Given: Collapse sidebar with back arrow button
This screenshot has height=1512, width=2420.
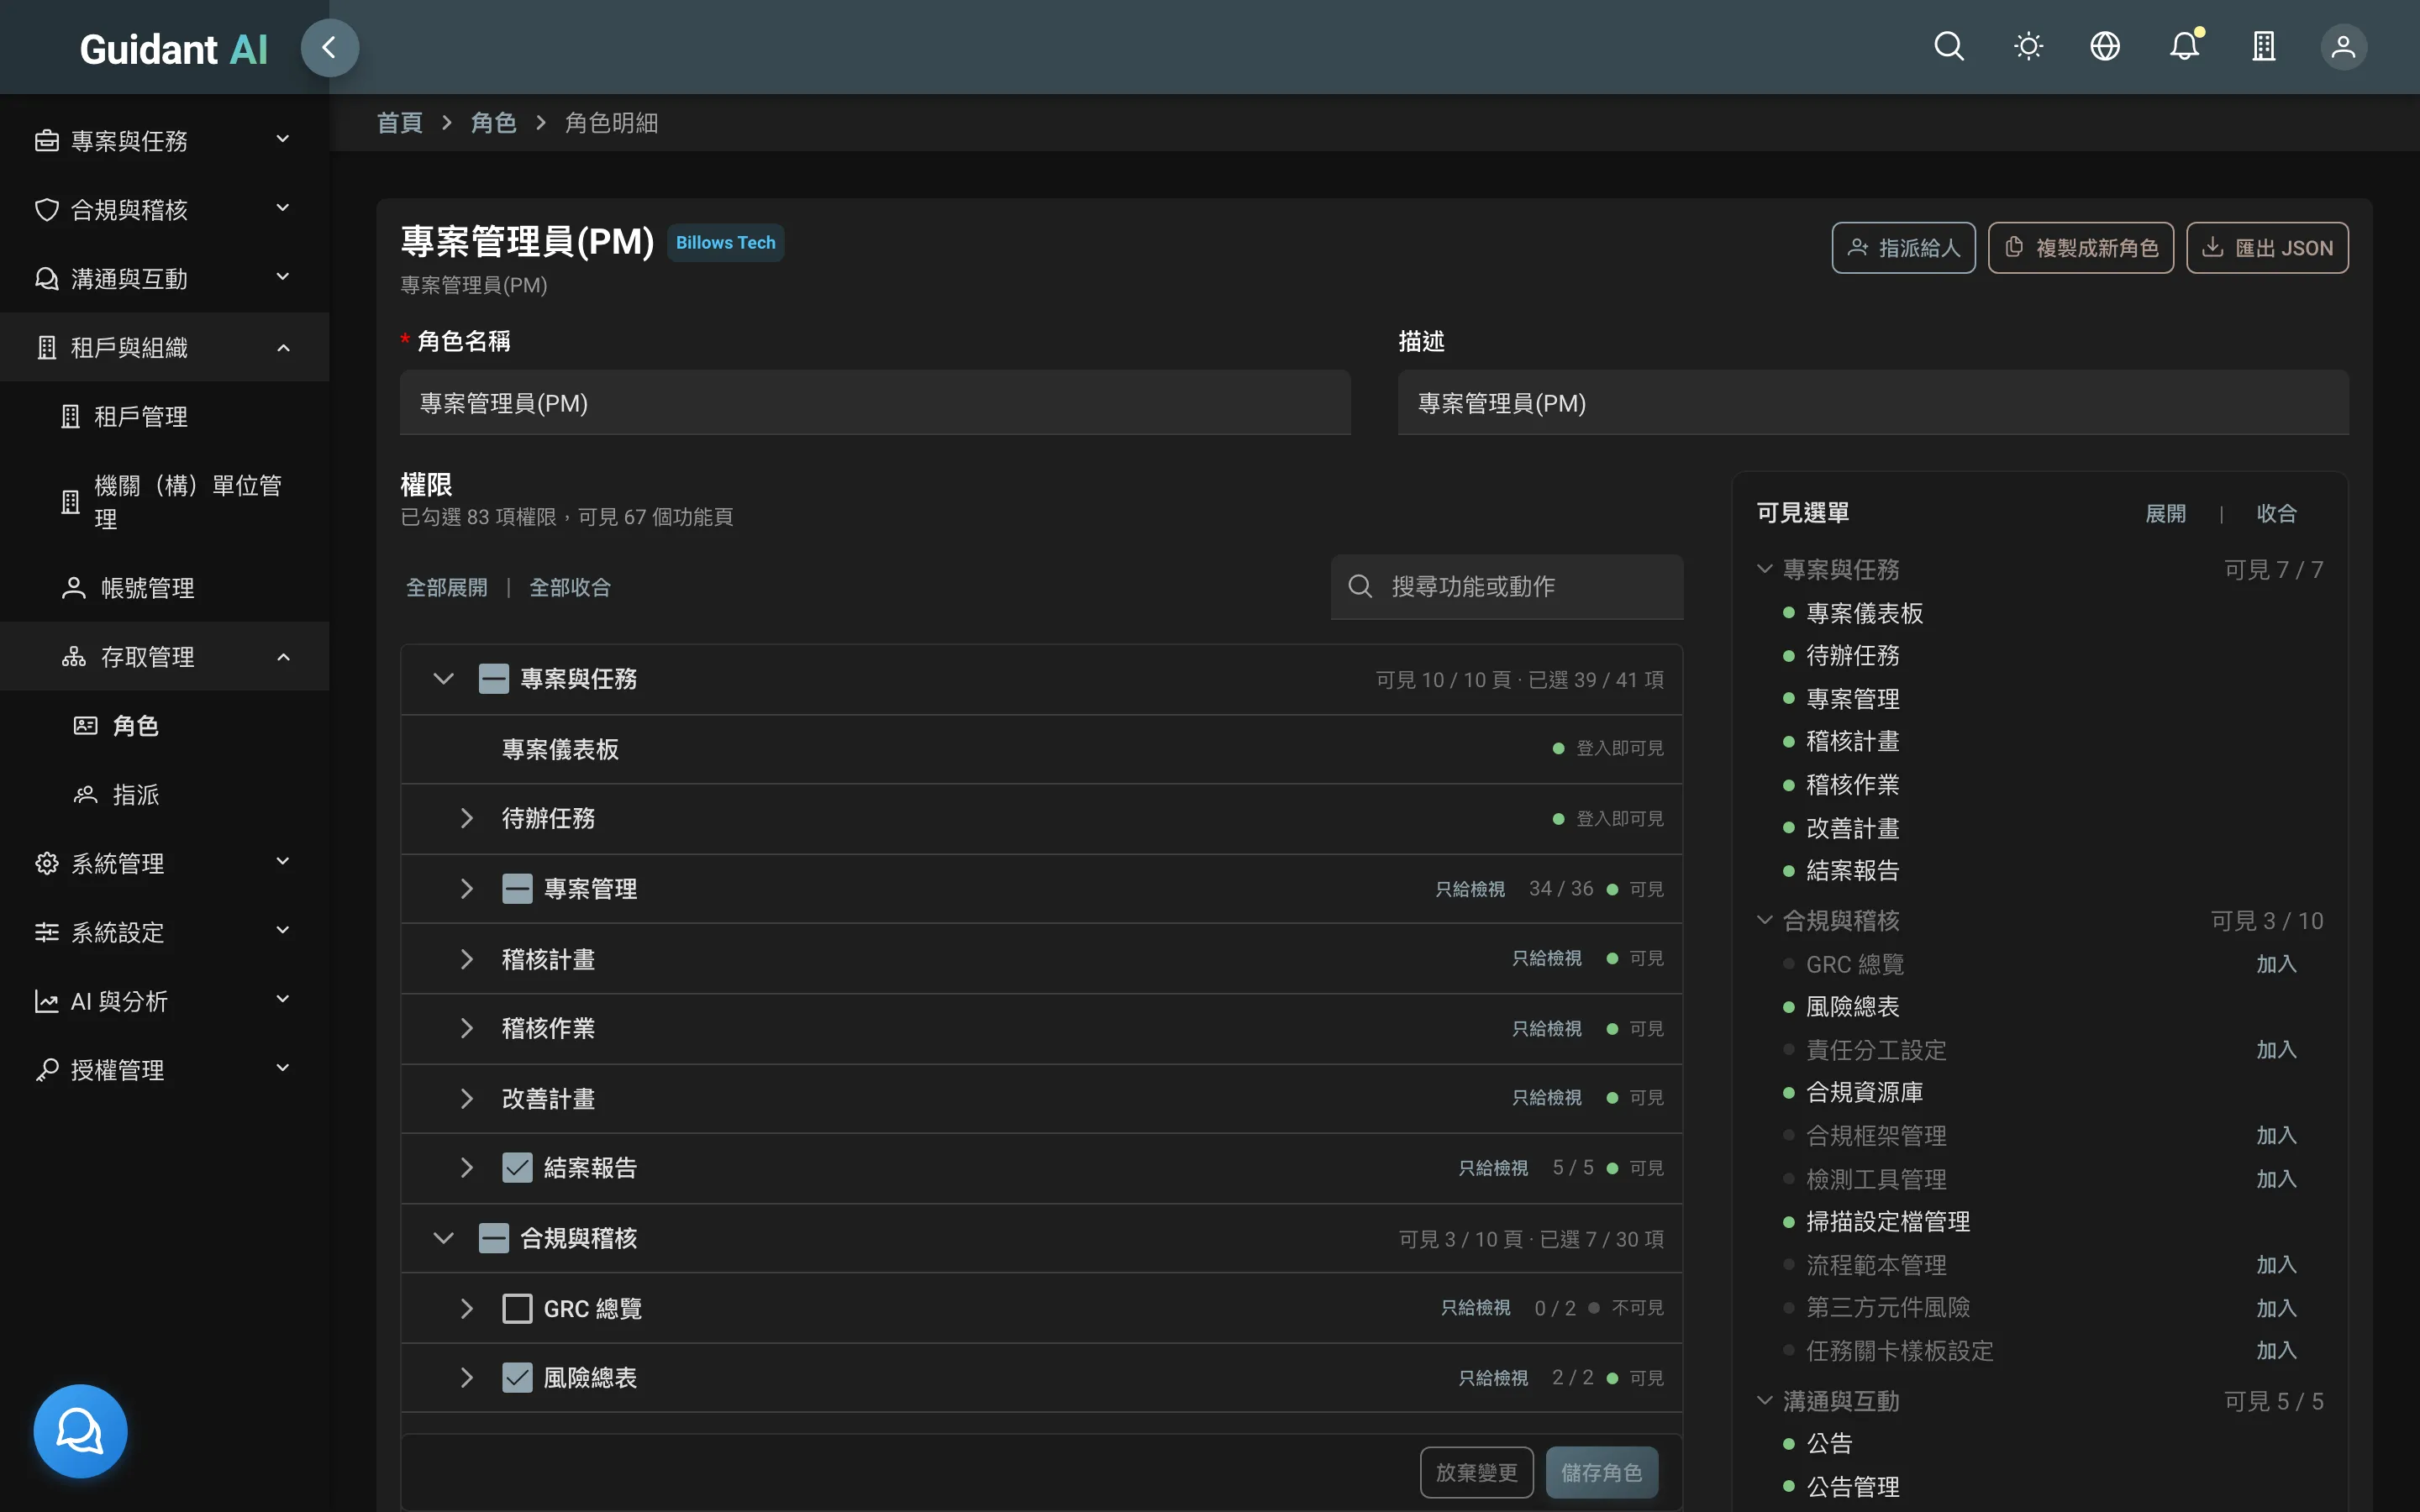Looking at the screenshot, I should point(329,48).
